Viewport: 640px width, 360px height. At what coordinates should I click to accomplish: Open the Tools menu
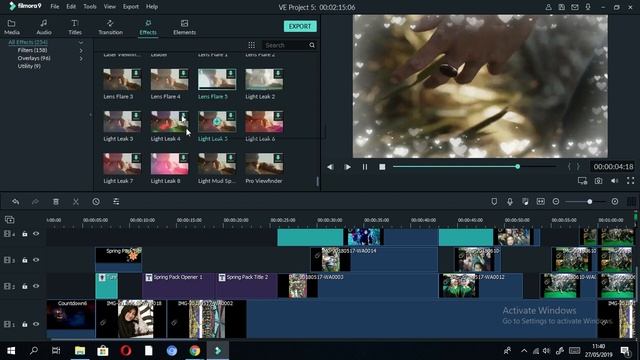pyautogui.click(x=90, y=7)
